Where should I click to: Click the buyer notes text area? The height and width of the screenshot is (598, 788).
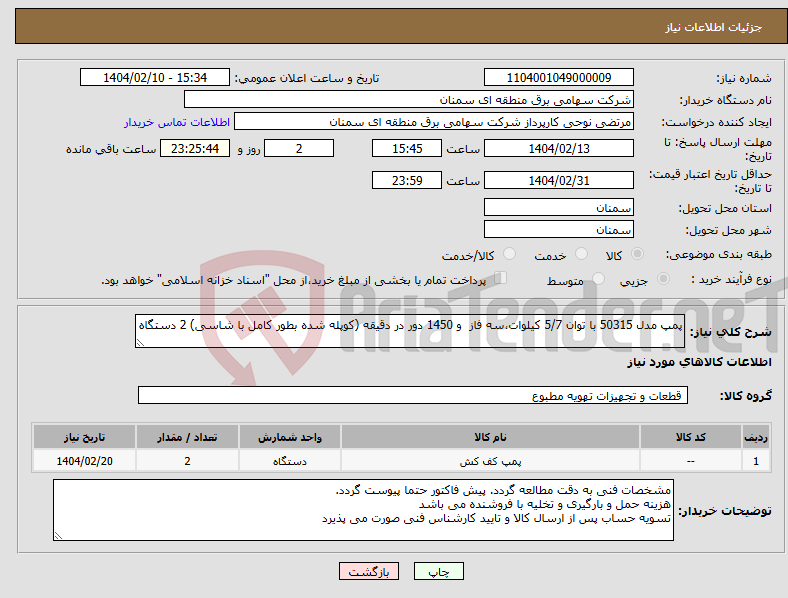363,510
